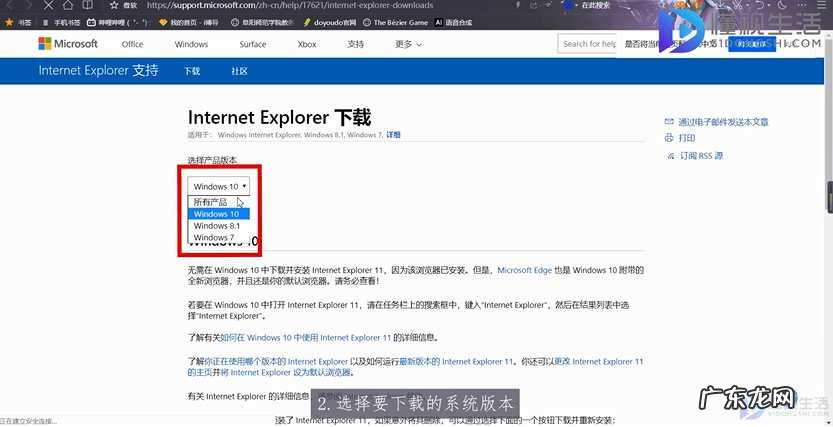Click the email envelope icon
This screenshot has height=427, width=833.
coord(669,122)
